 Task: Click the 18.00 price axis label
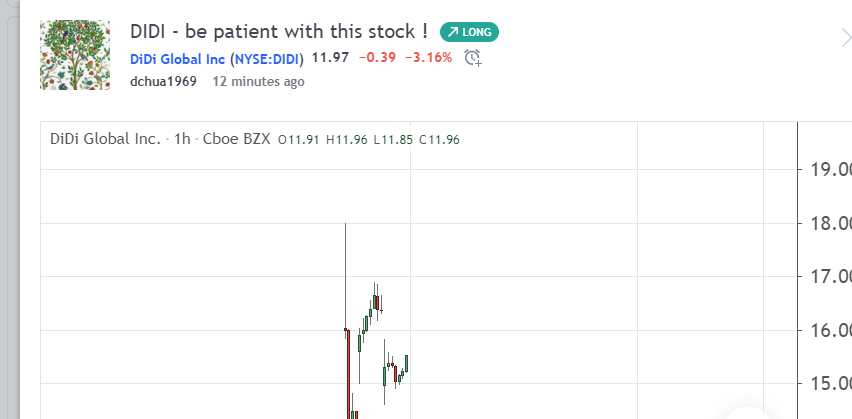point(831,223)
